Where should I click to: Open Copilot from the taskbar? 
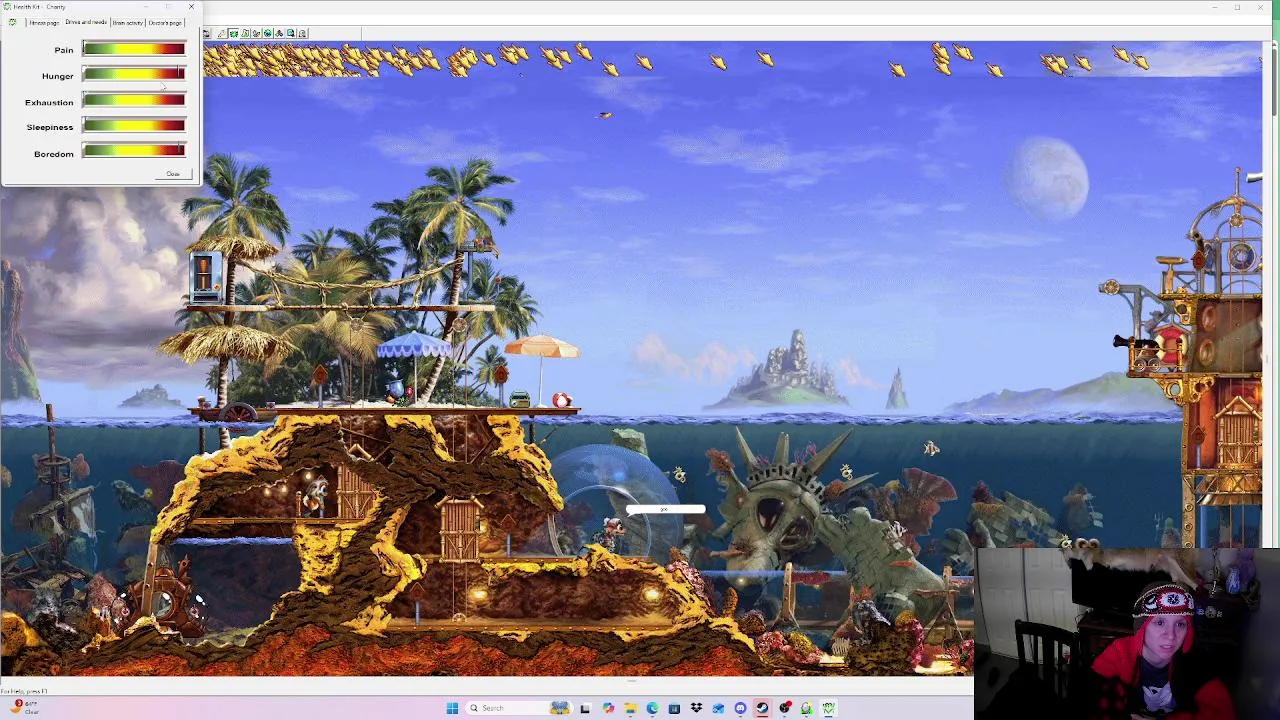click(609, 708)
